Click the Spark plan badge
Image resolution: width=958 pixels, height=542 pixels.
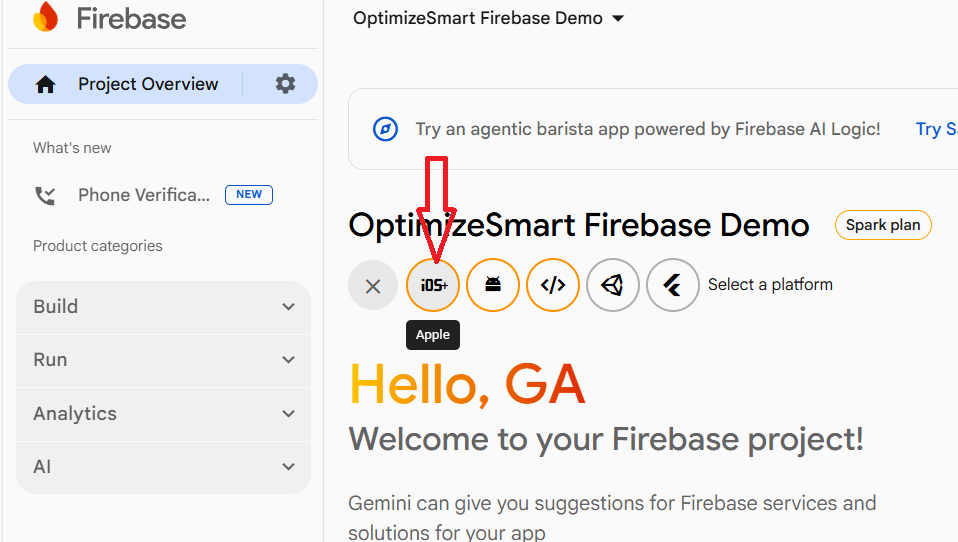point(883,225)
